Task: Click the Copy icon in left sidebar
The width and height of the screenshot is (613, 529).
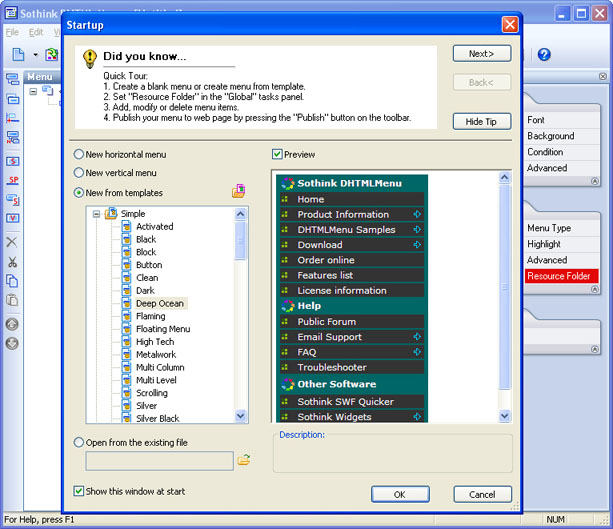Action: 13,281
